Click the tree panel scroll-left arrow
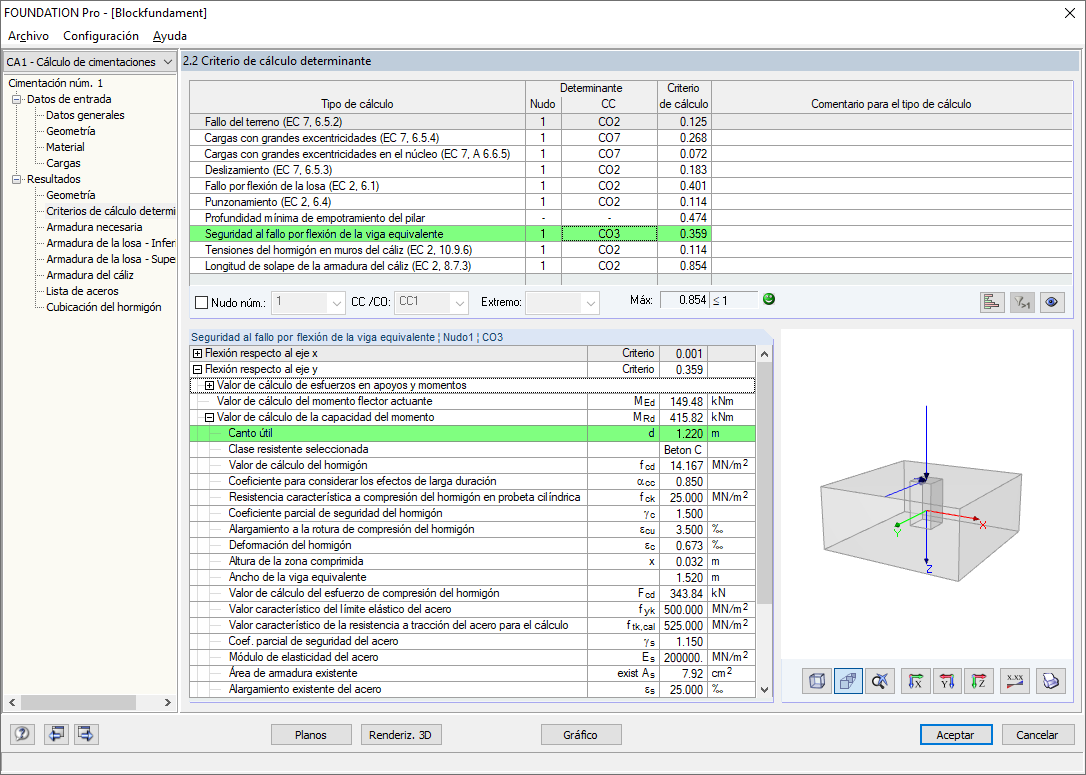Image resolution: width=1086 pixels, height=775 pixels. [12, 702]
